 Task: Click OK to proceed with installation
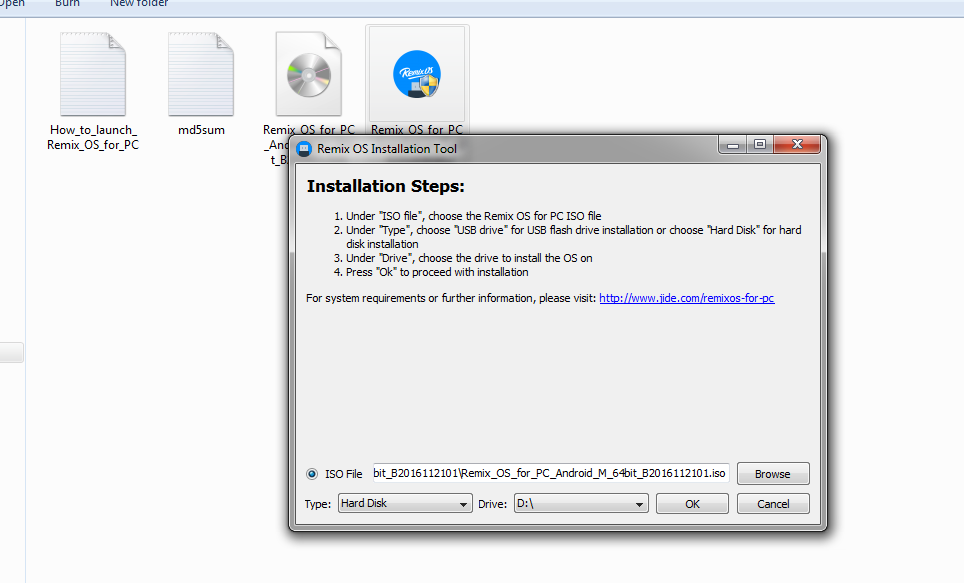click(x=692, y=504)
